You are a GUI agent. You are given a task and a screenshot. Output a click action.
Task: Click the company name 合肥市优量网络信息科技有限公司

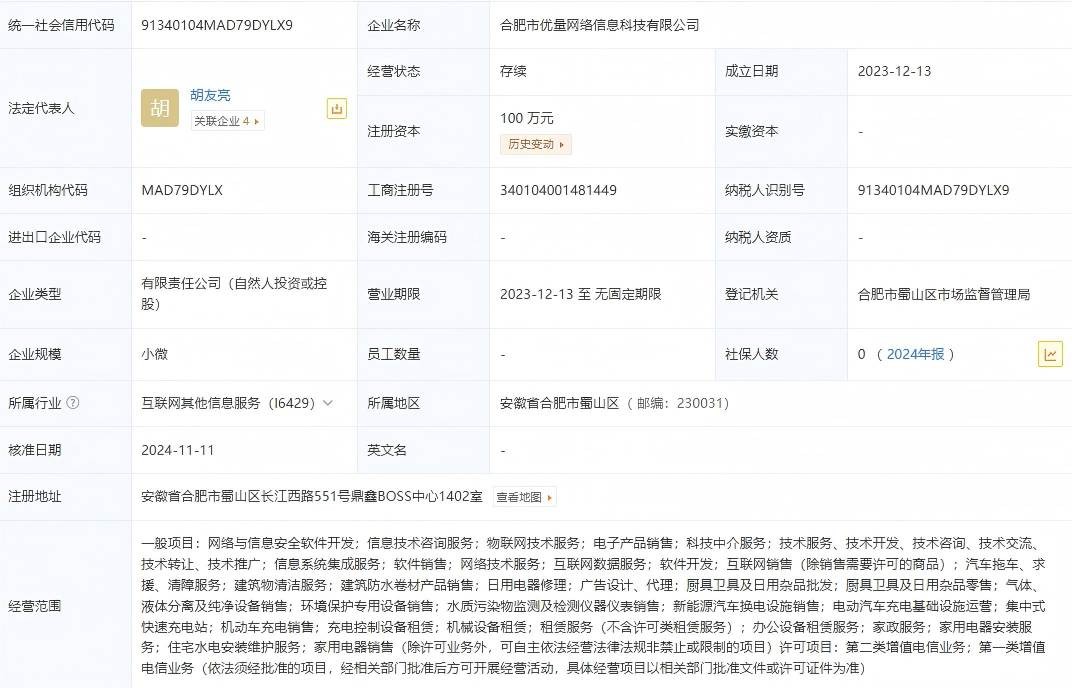click(x=599, y=25)
